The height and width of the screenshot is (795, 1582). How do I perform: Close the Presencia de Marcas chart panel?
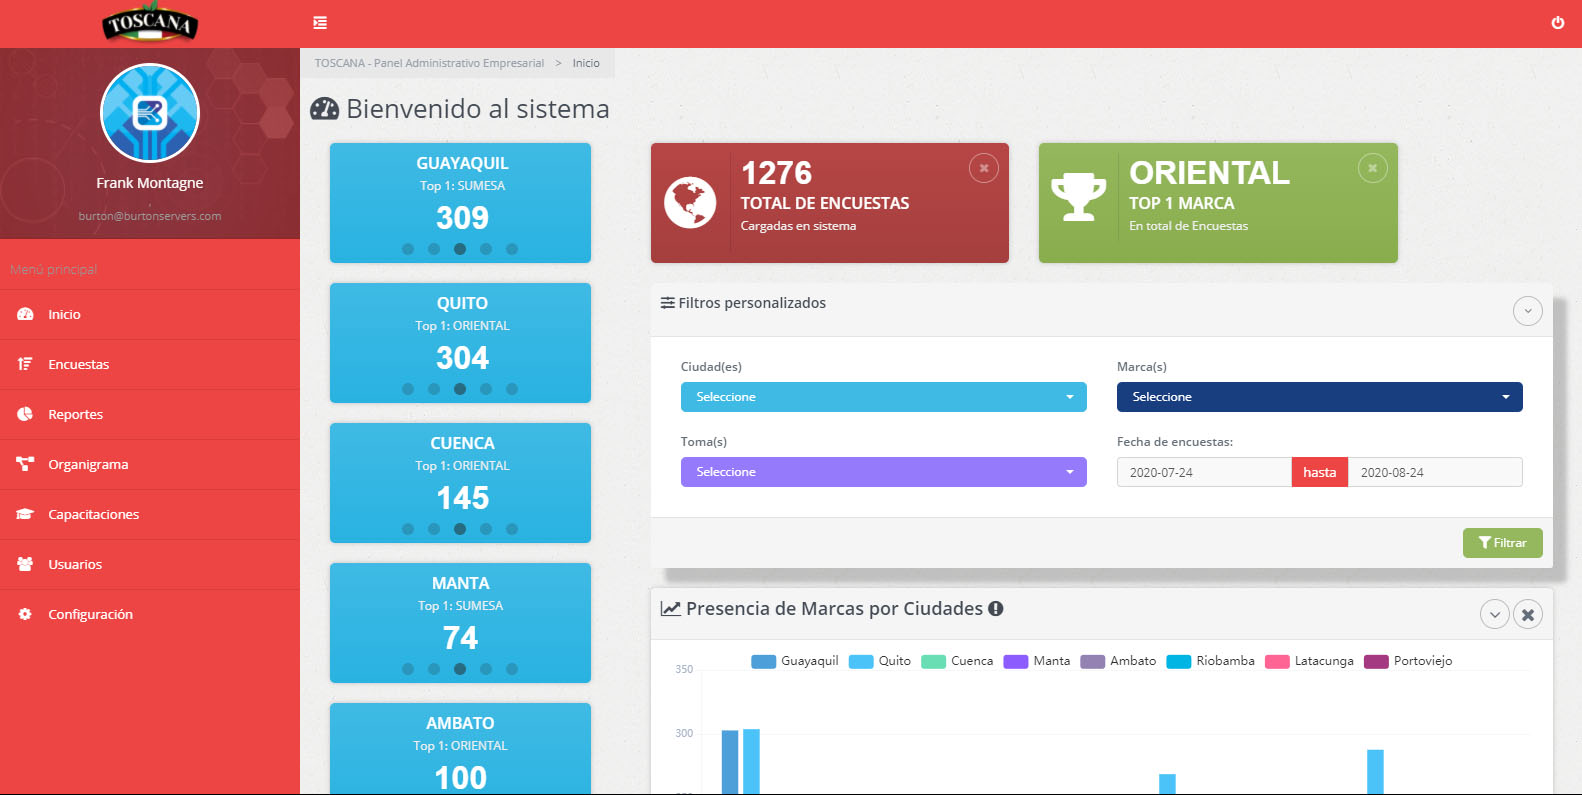pos(1527,615)
